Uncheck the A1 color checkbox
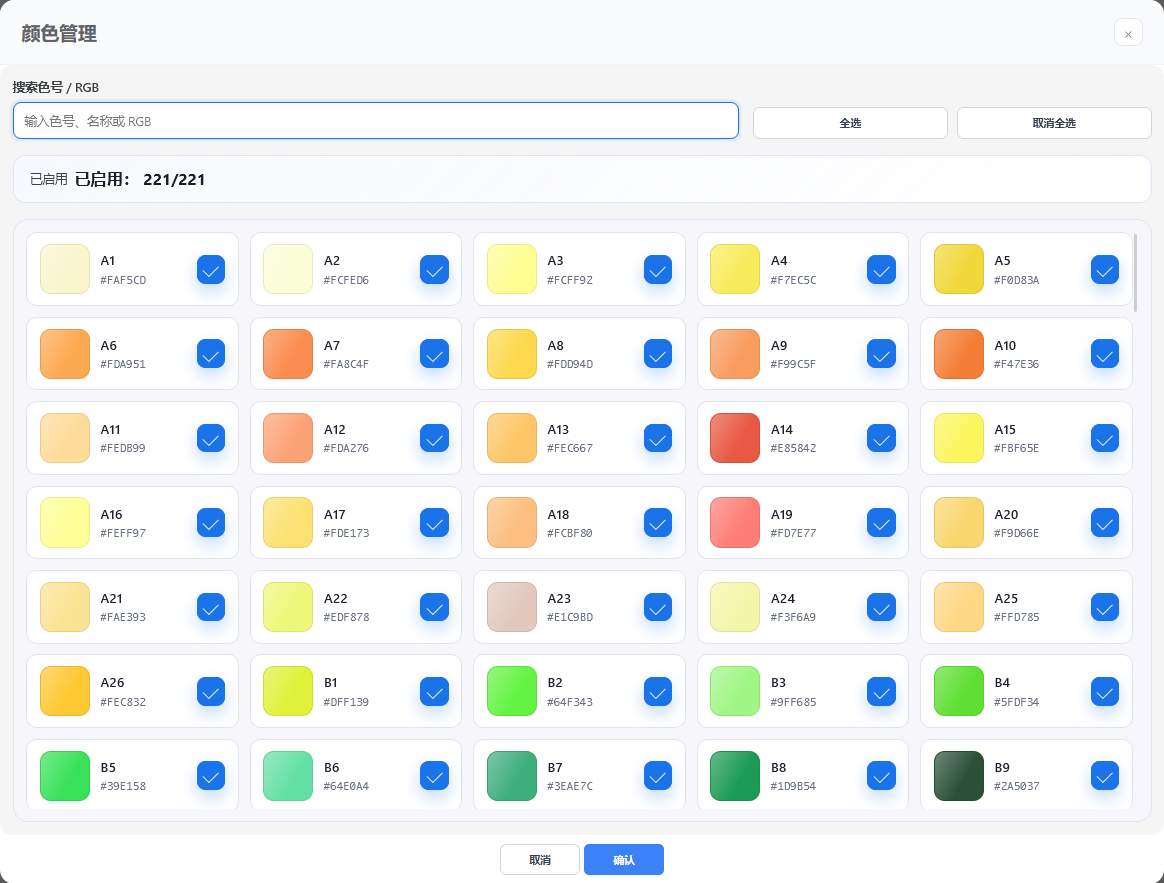 (x=211, y=270)
